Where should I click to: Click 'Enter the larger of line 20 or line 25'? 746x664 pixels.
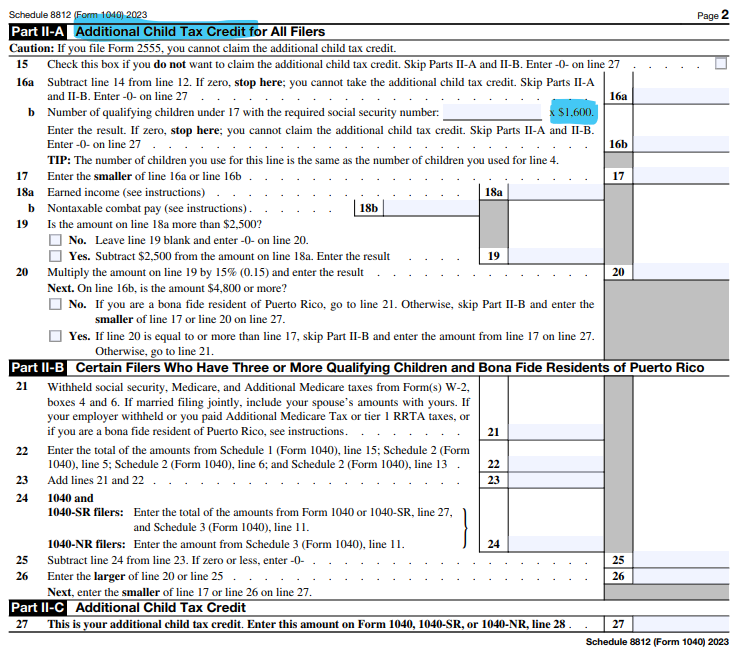[135, 576]
